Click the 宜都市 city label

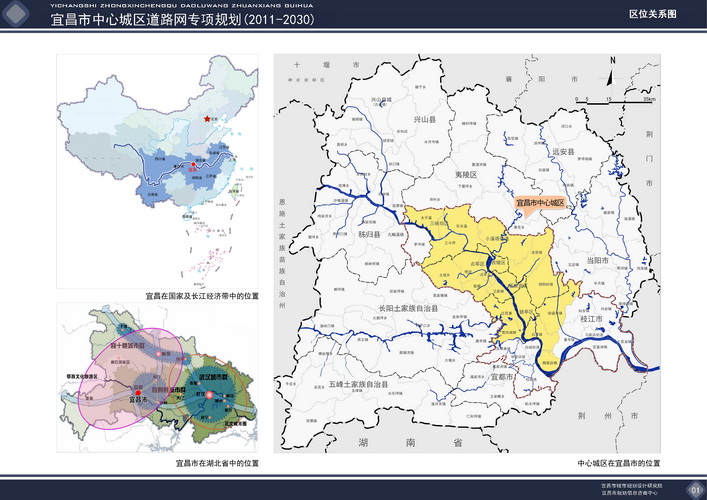coord(502,379)
